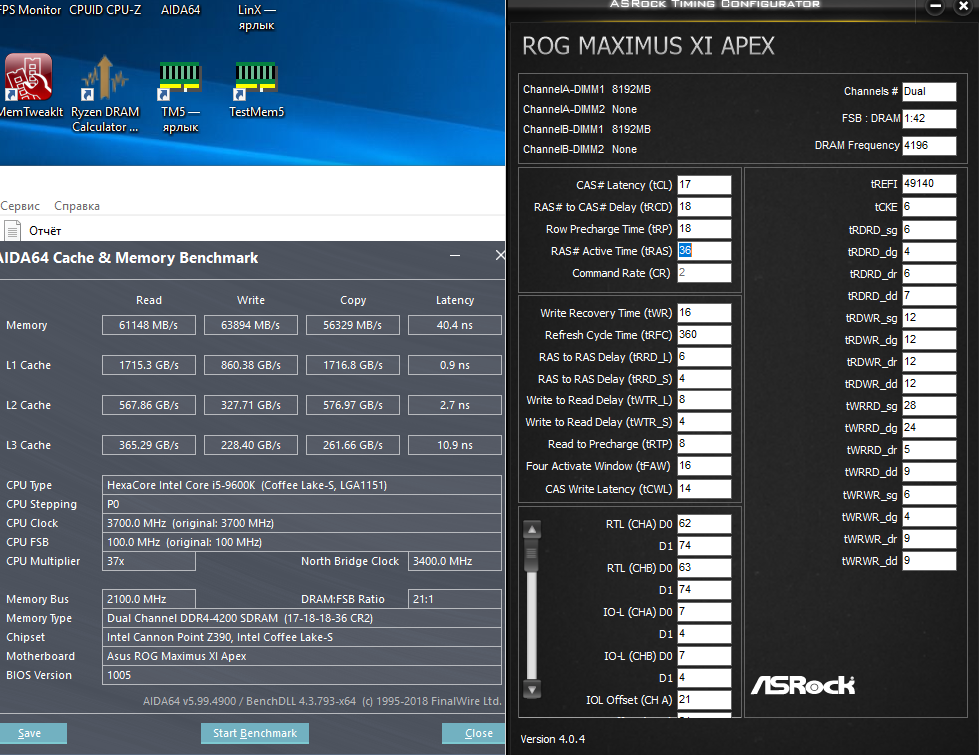Click the Memory Bus value 2100.0 MHz
979x755 pixels.
click(149, 599)
